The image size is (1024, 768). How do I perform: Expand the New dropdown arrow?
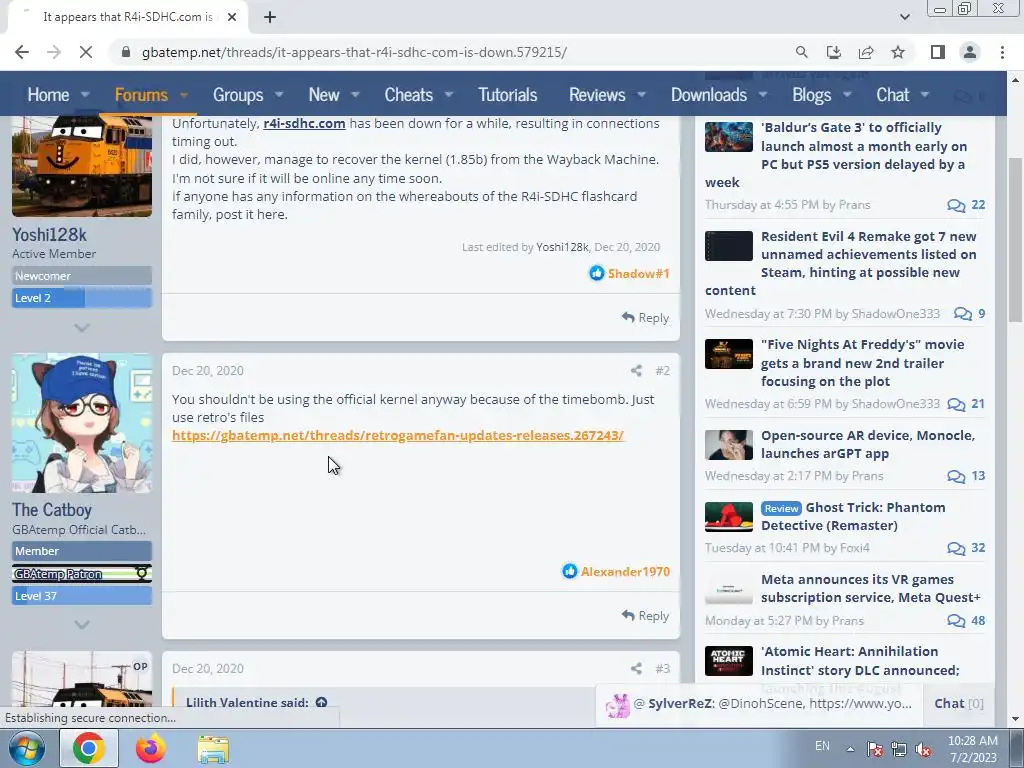click(x=355, y=95)
